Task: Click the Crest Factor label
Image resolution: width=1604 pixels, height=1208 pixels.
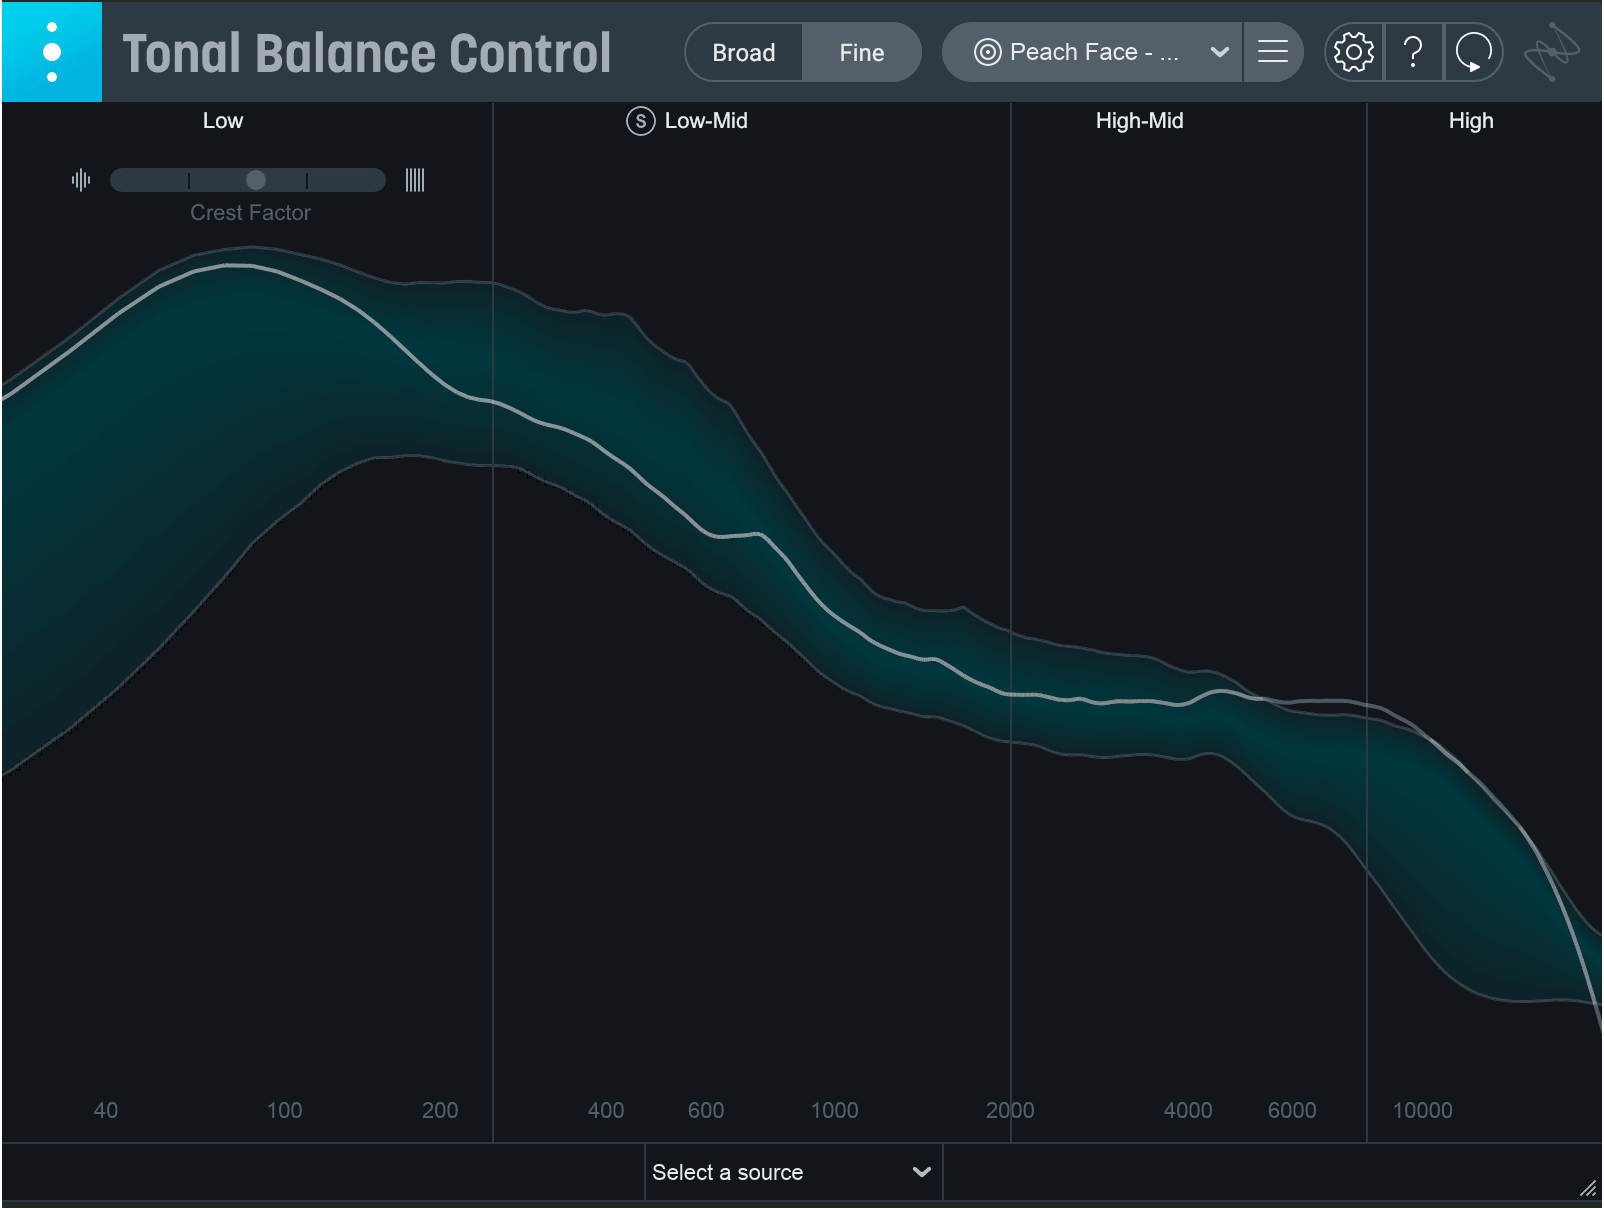Action: (x=250, y=213)
